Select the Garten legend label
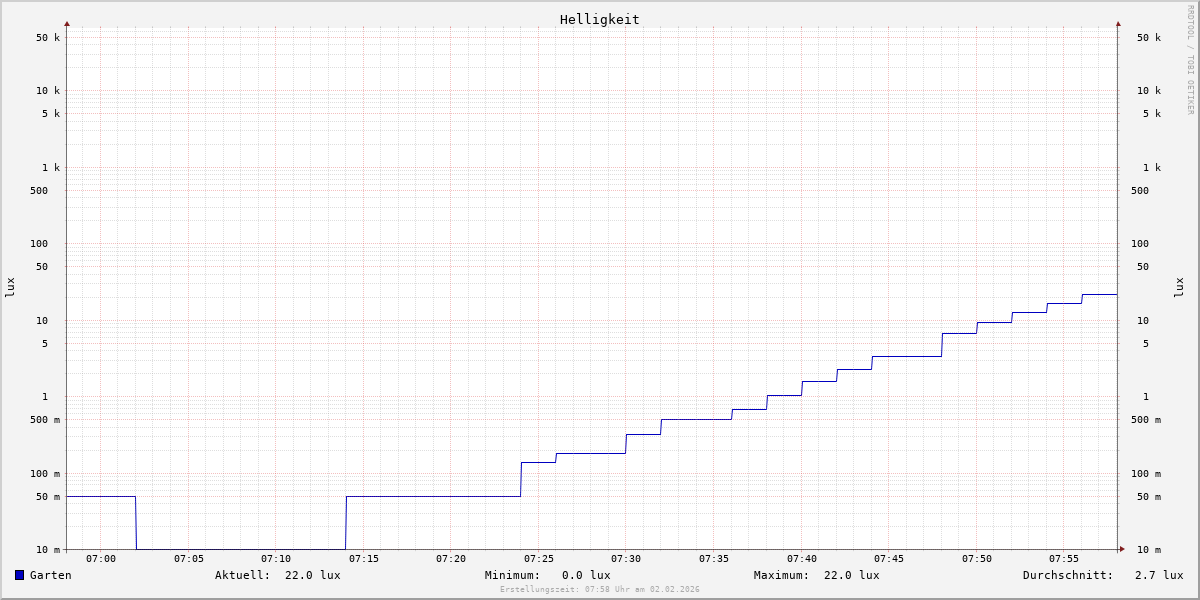This screenshot has width=1200, height=600. pos(50,575)
